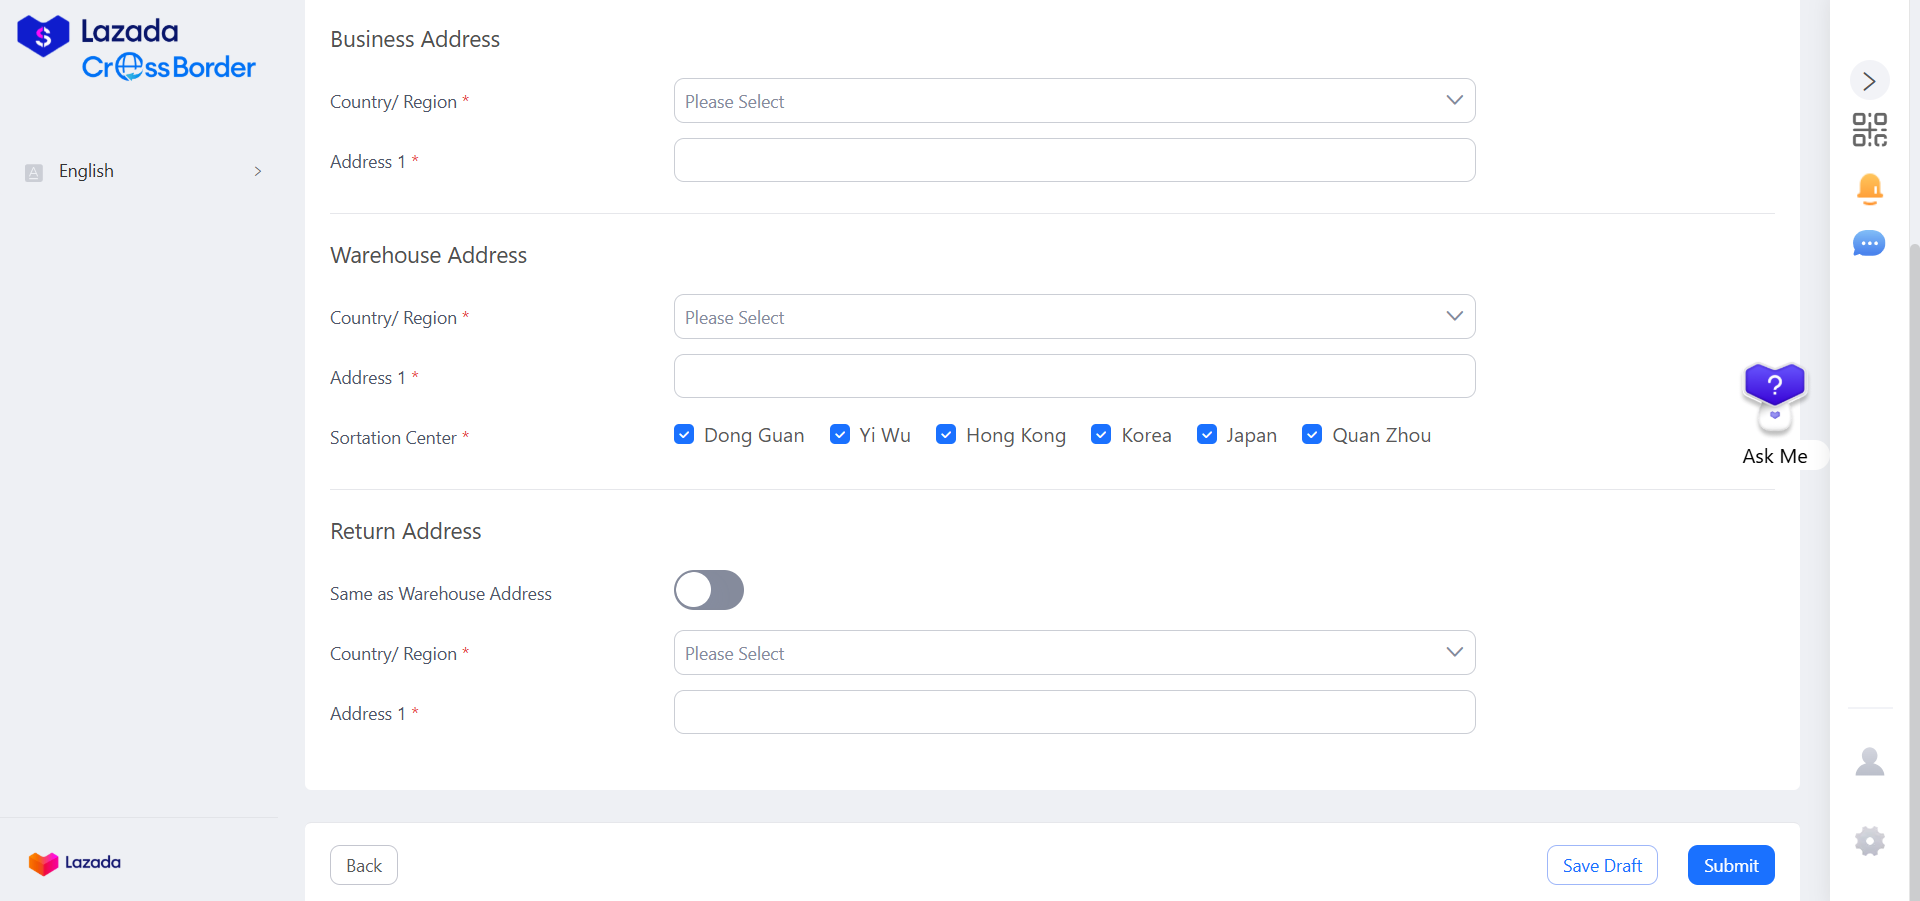Click the Ask Me help assistant icon
This screenshot has height=901, width=1920.
[x=1774, y=397]
